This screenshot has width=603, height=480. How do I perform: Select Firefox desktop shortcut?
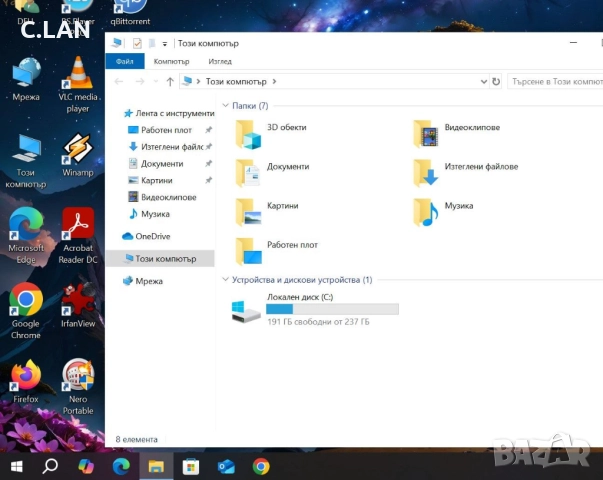click(x=26, y=382)
